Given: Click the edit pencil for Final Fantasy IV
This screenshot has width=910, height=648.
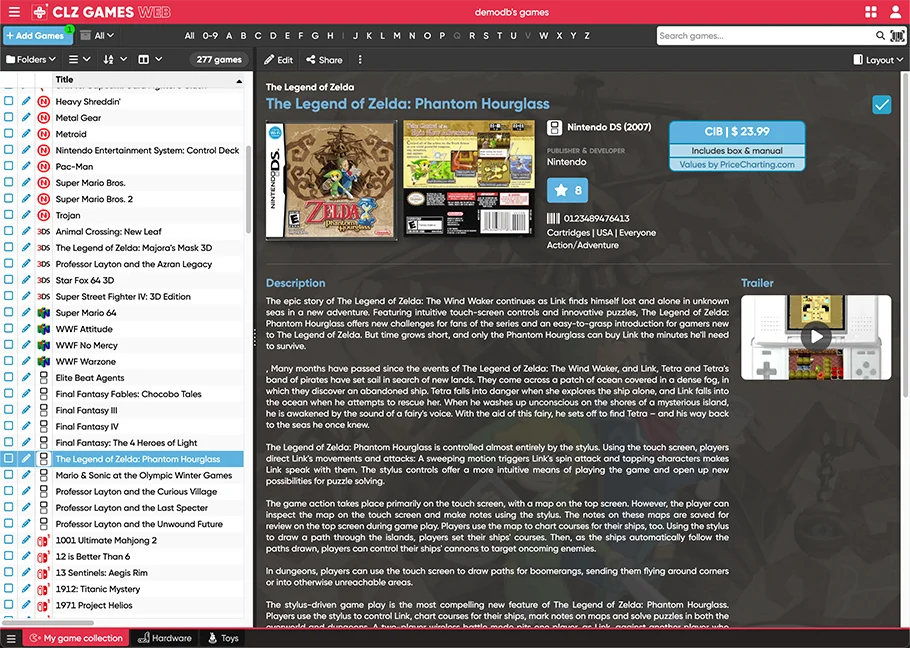Looking at the screenshot, I should [26, 426].
